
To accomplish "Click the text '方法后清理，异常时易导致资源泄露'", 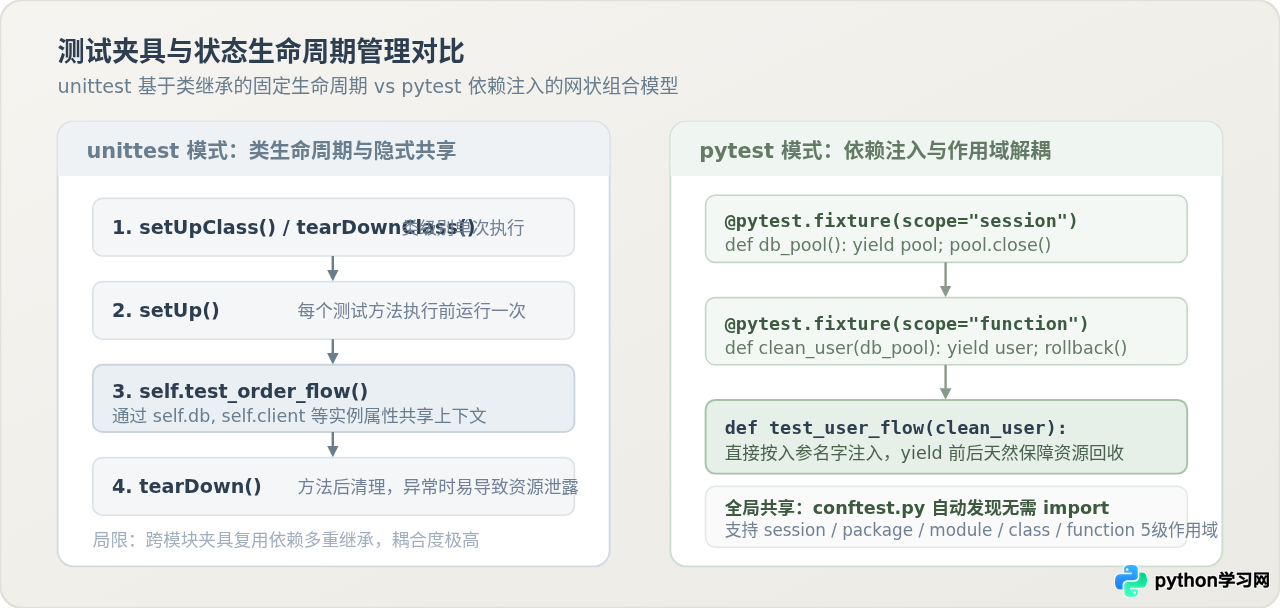I will (438, 487).
